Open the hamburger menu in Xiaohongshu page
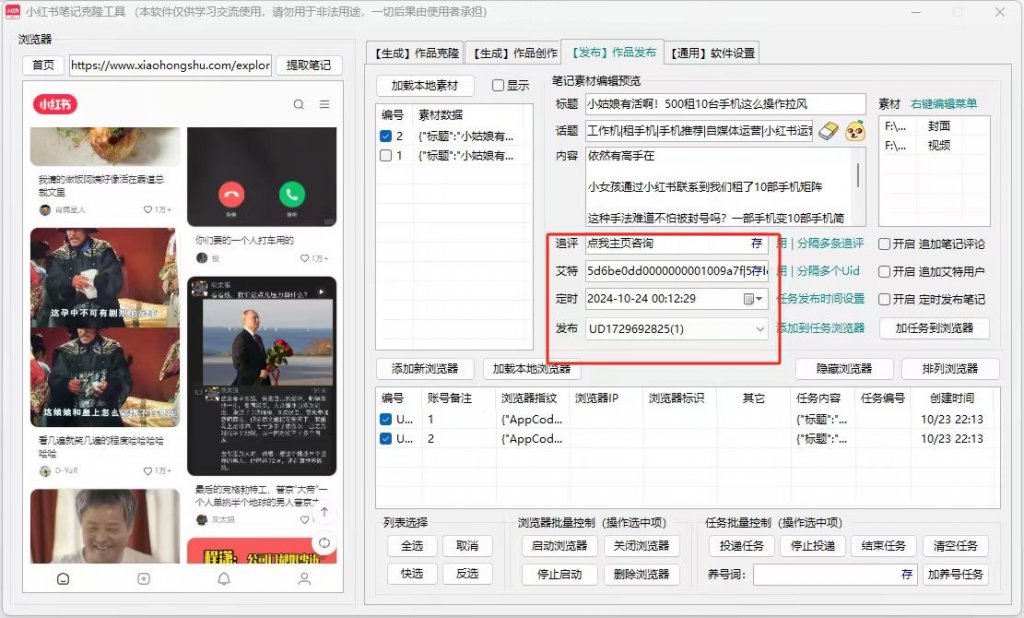 click(x=324, y=104)
